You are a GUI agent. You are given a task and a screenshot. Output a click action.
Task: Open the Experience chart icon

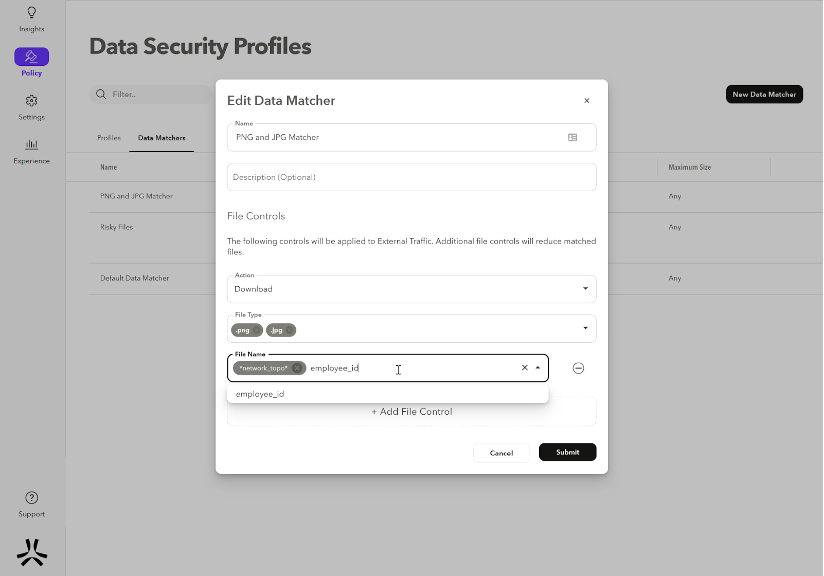pos(32,144)
